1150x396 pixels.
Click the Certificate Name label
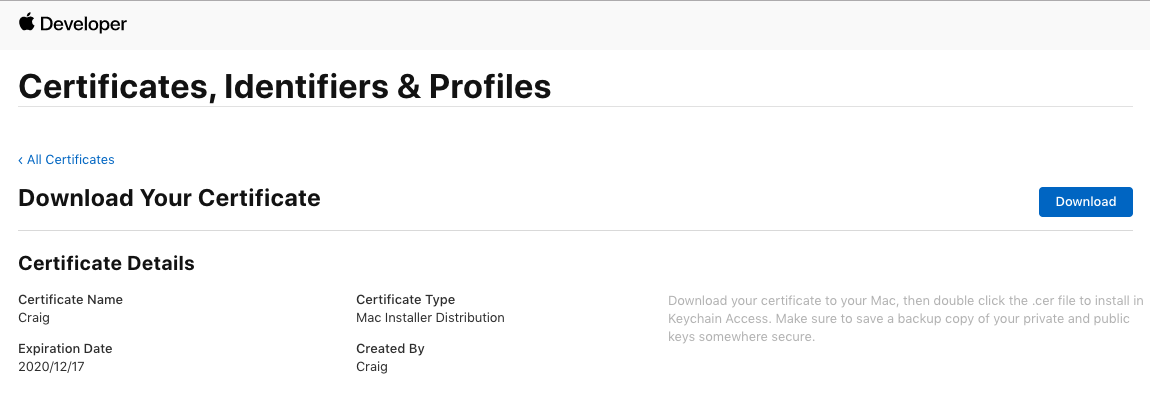pyautogui.click(x=70, y=300)
